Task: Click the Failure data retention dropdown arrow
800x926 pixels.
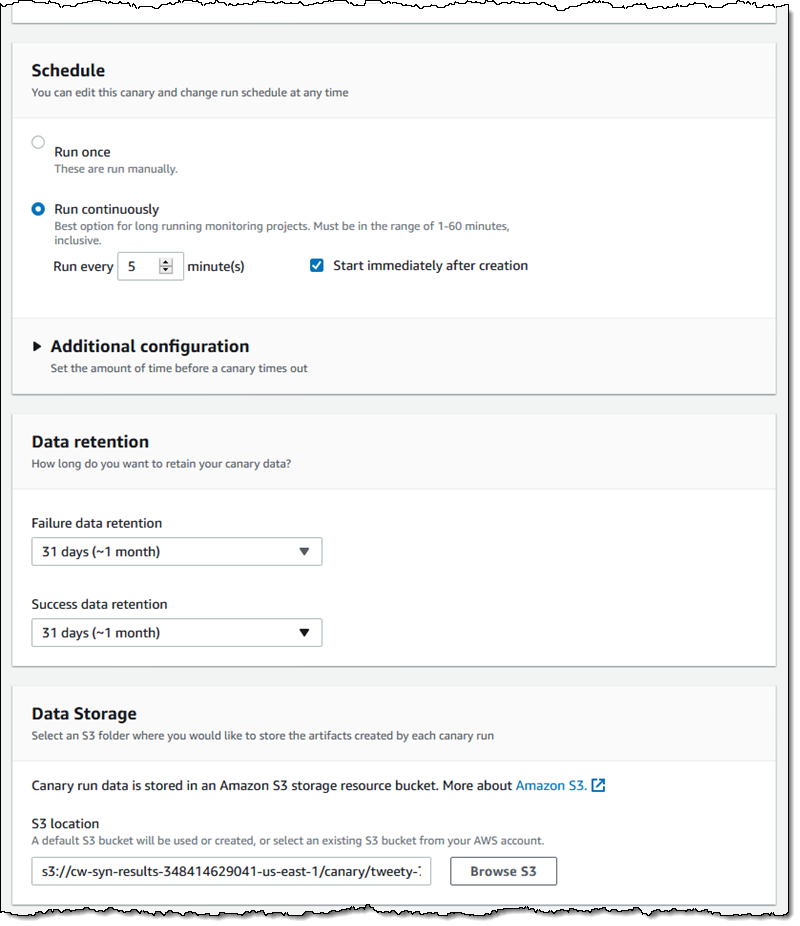Action: tap(304, 552)
